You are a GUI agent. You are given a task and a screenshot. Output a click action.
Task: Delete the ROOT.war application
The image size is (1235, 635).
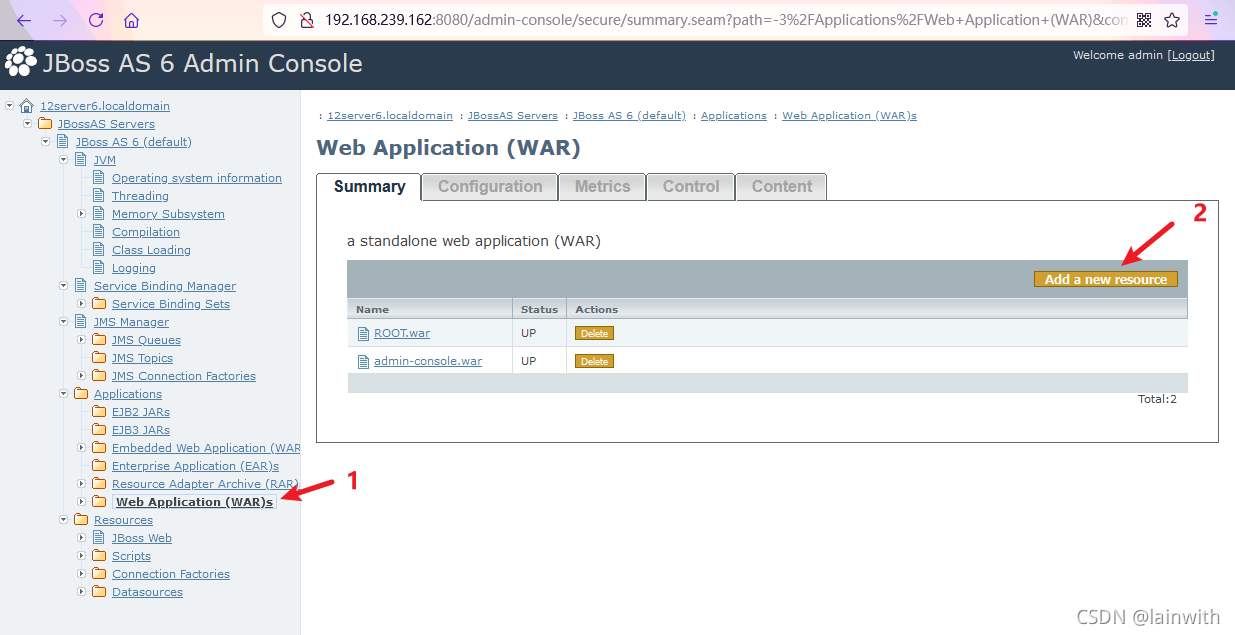click(x=594, y=334)
